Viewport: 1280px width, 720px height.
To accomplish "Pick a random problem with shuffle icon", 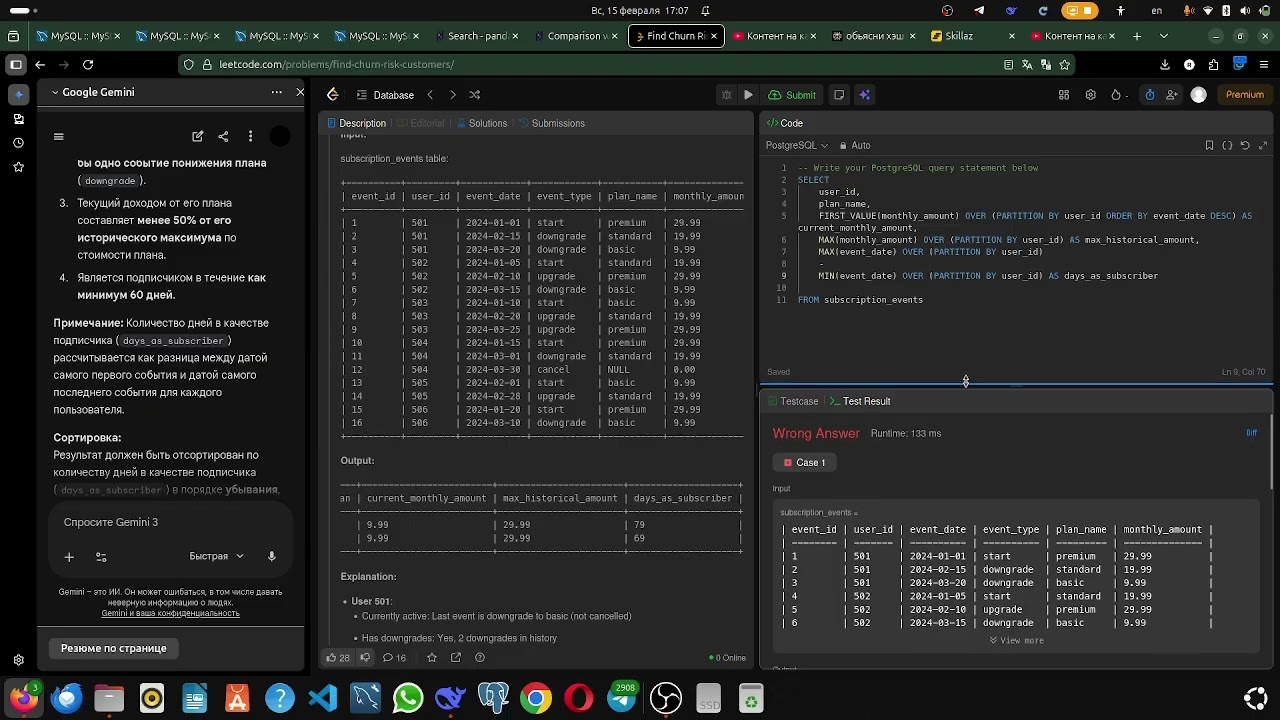I will point(475,95).
